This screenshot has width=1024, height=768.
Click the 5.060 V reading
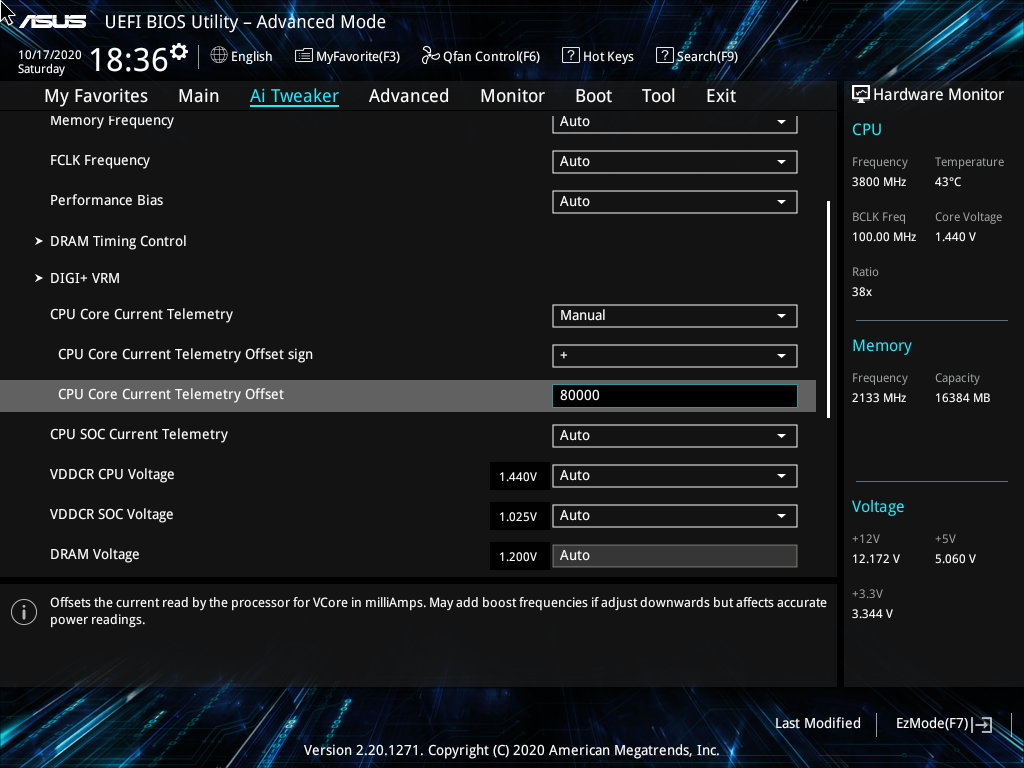click(x=955, y=559)
